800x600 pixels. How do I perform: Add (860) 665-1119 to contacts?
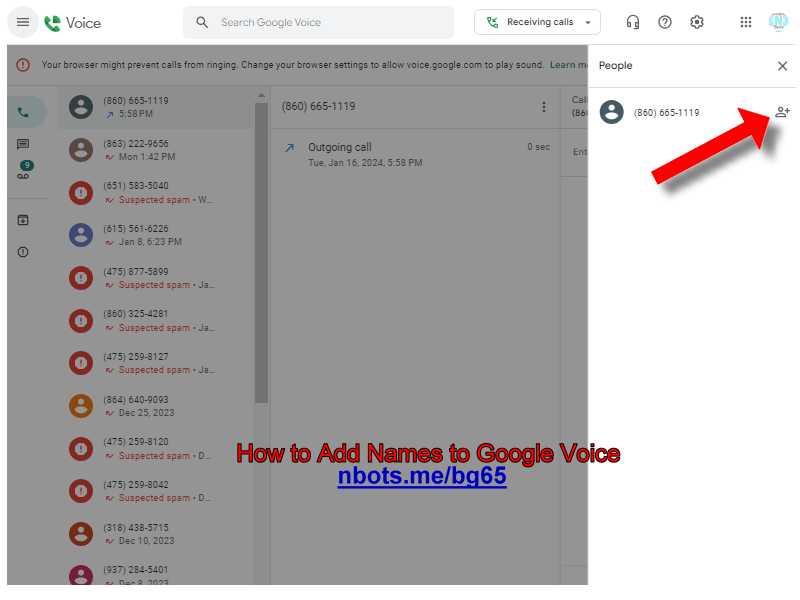(782, 112)
